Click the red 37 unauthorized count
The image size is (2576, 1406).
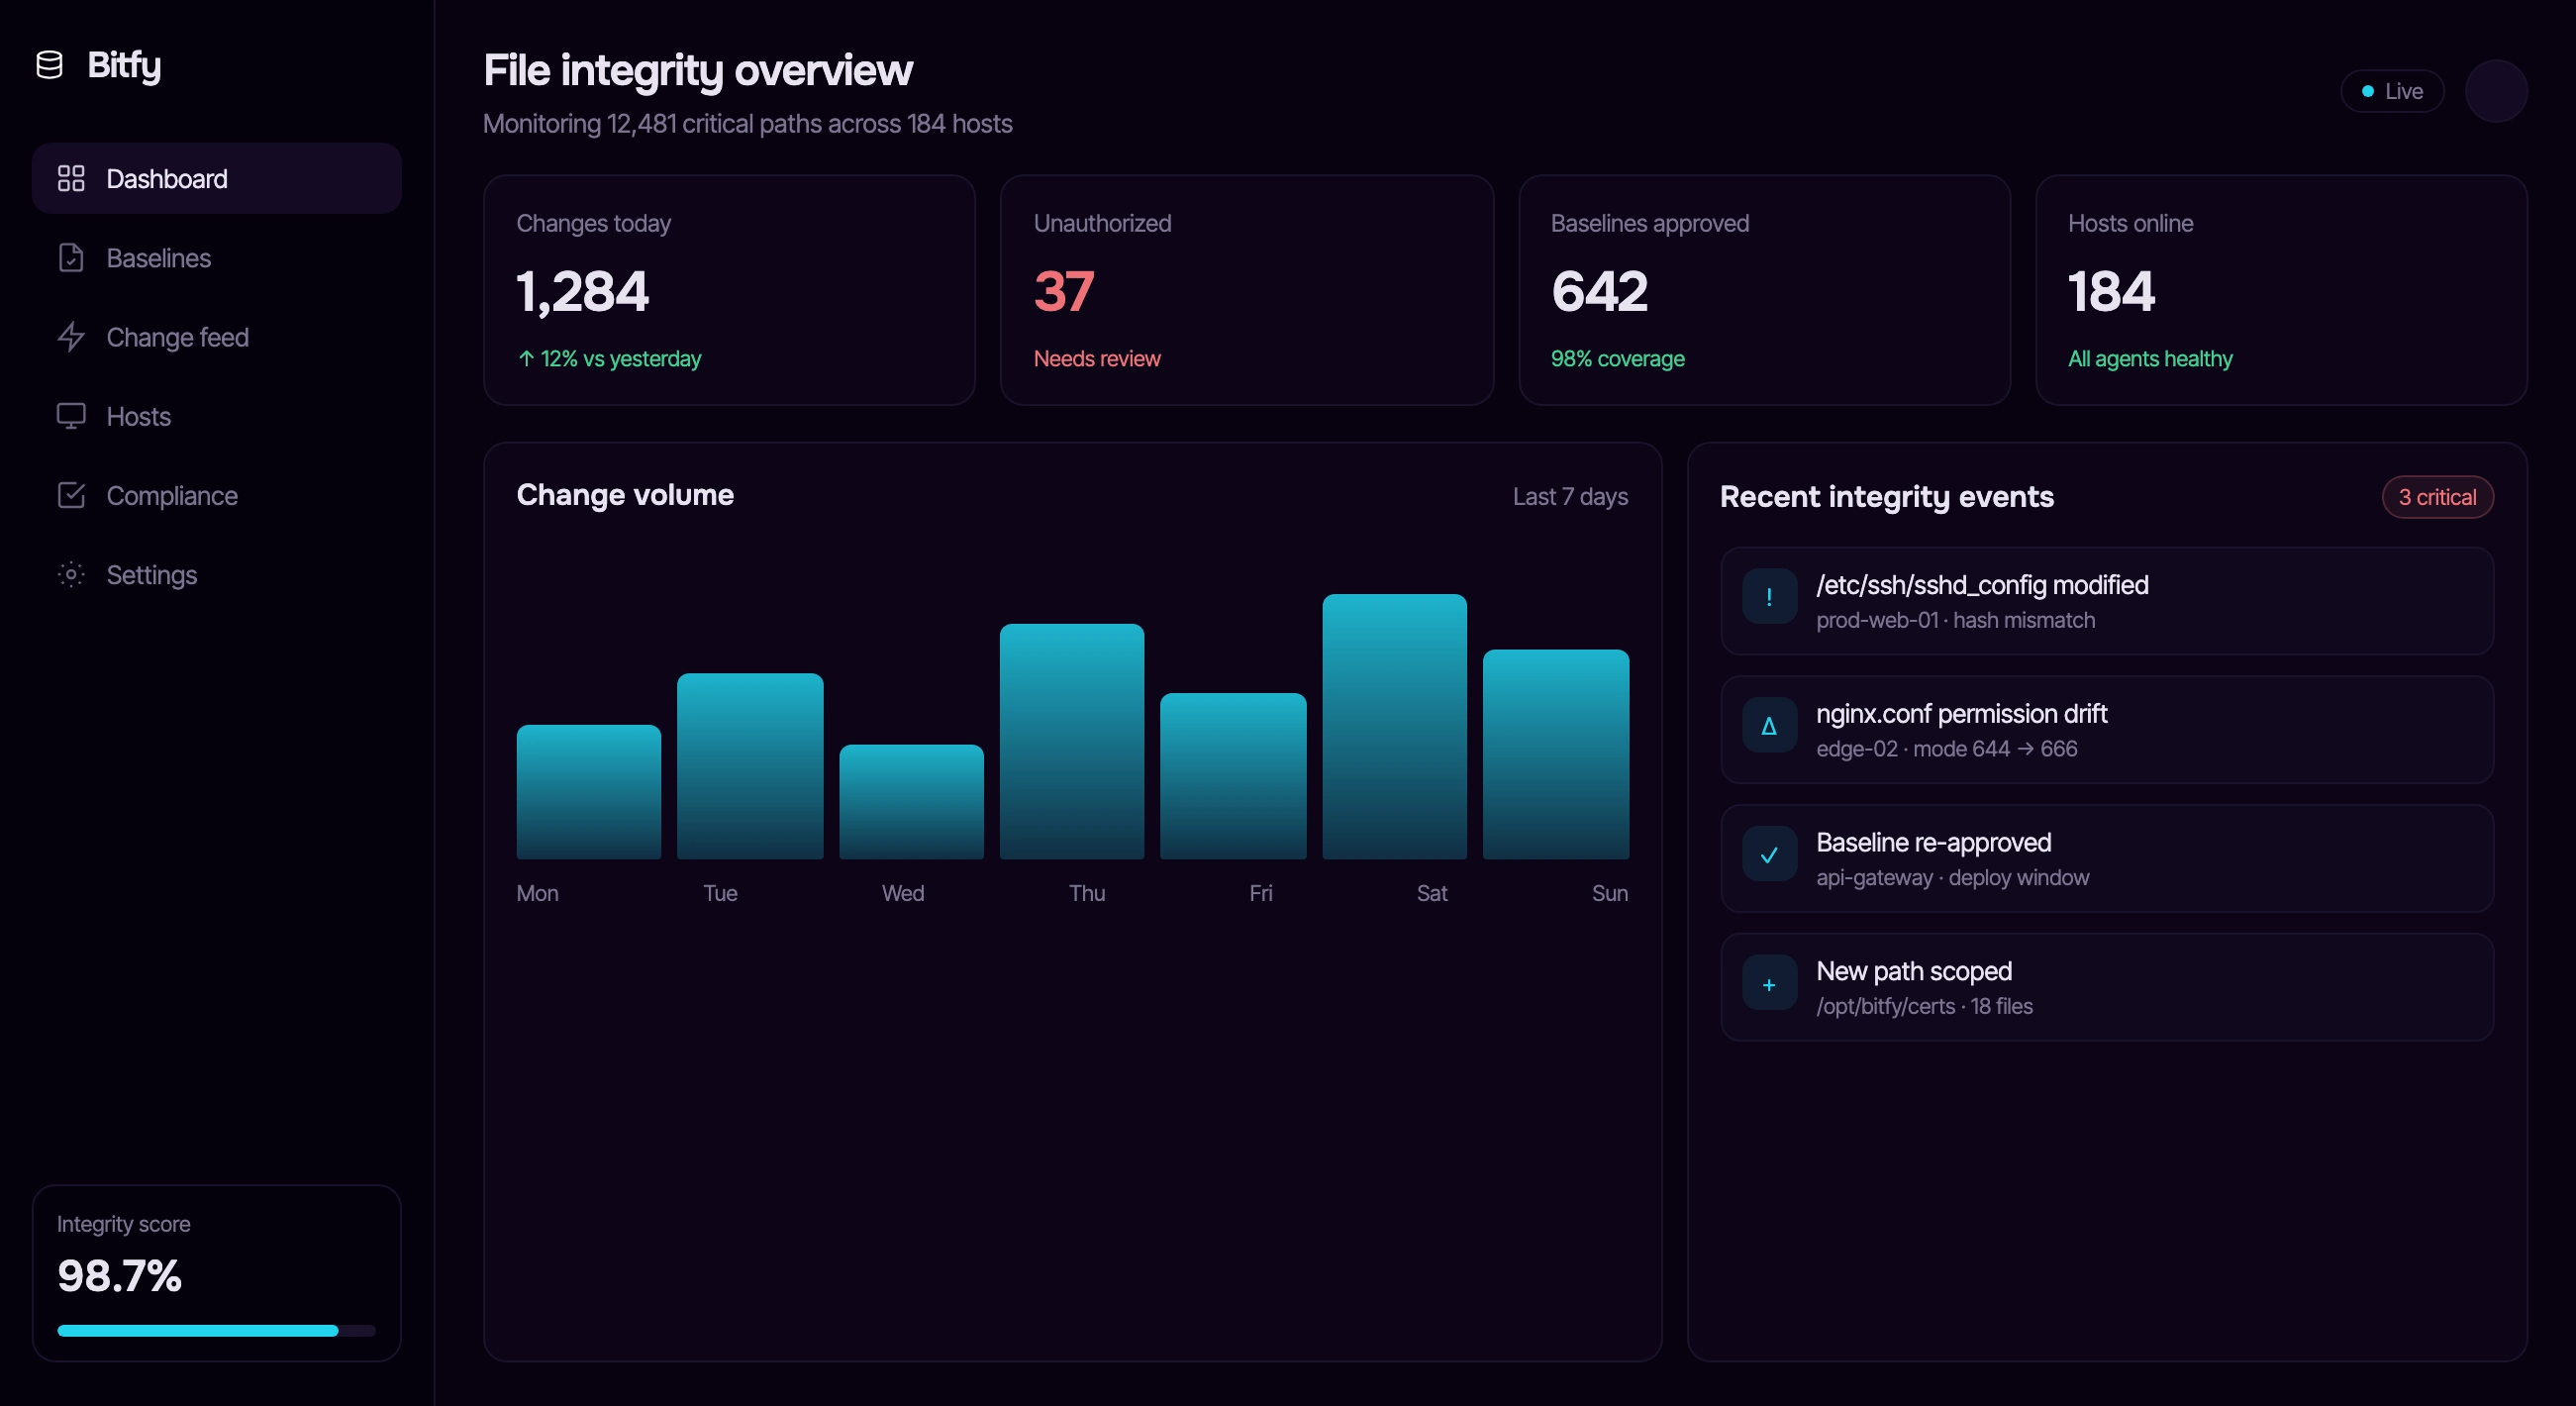(1063, 291)
